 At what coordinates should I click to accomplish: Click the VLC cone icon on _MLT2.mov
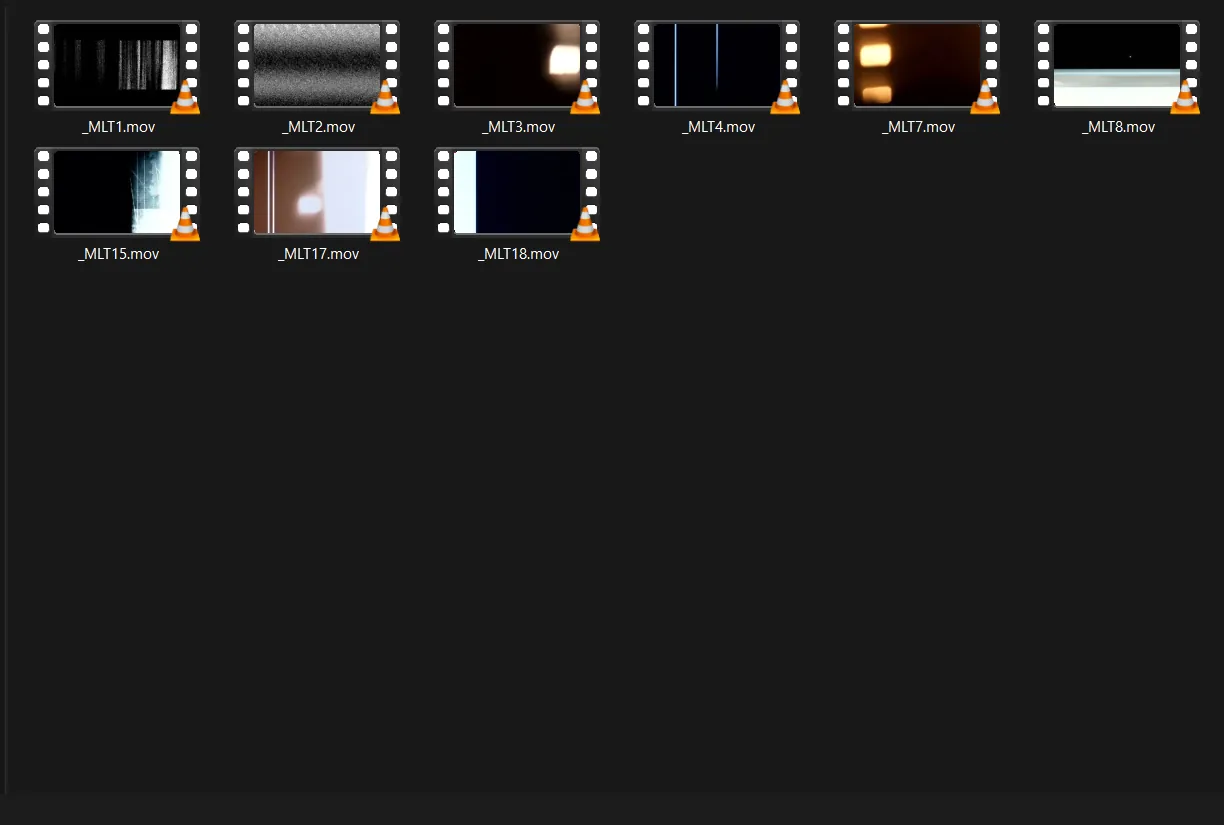click(385, 99)
